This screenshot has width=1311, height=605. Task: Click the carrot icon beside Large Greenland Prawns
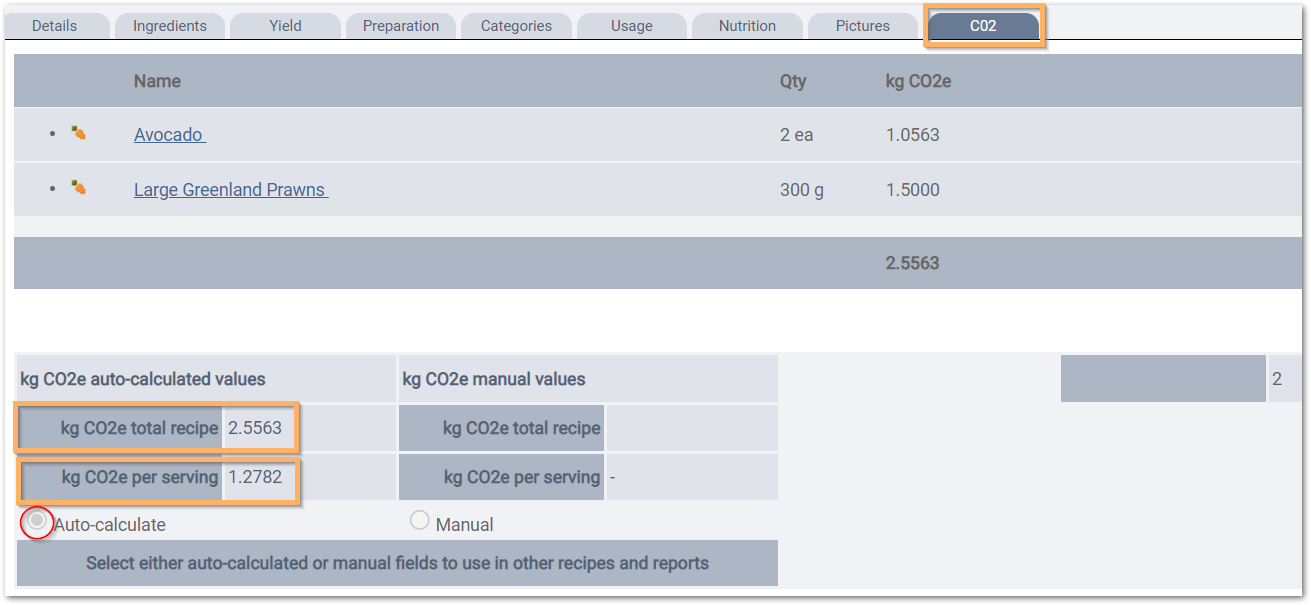[x=78, y=189]
